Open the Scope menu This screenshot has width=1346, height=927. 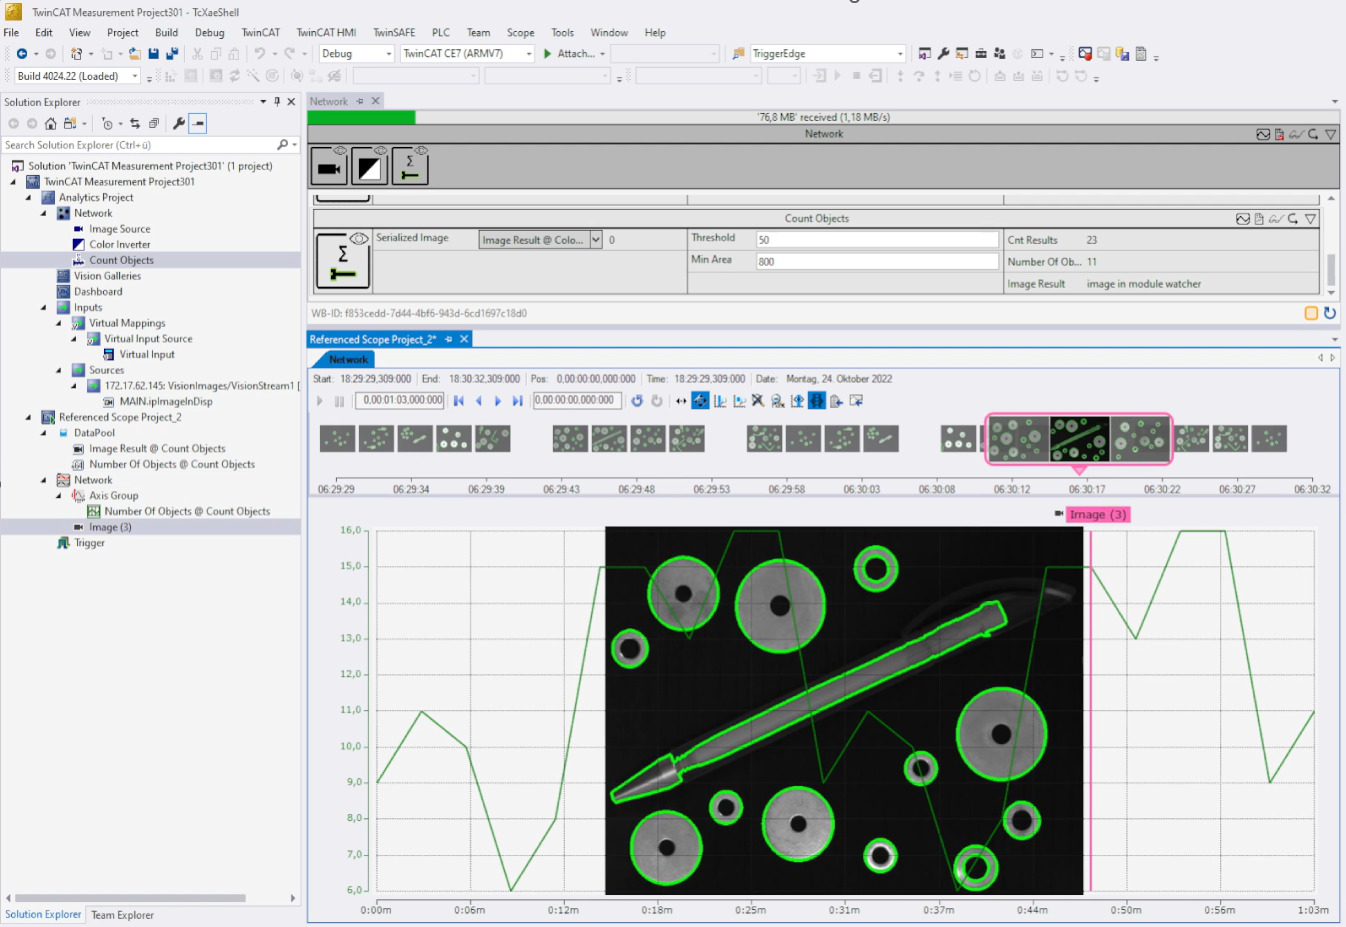[x=520, y=32]
